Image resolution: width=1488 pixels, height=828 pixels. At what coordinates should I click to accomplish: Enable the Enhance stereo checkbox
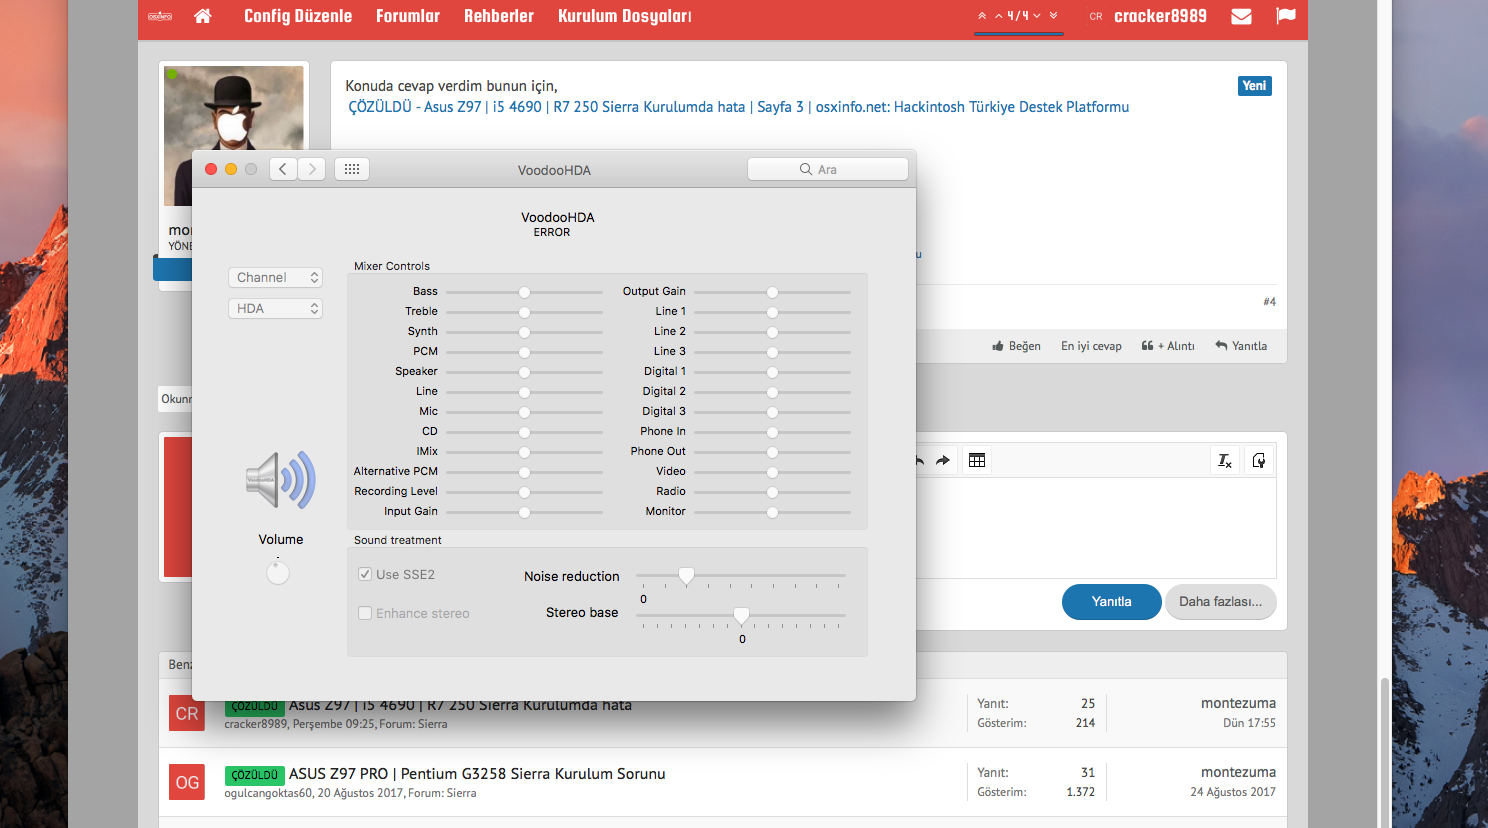365,613
